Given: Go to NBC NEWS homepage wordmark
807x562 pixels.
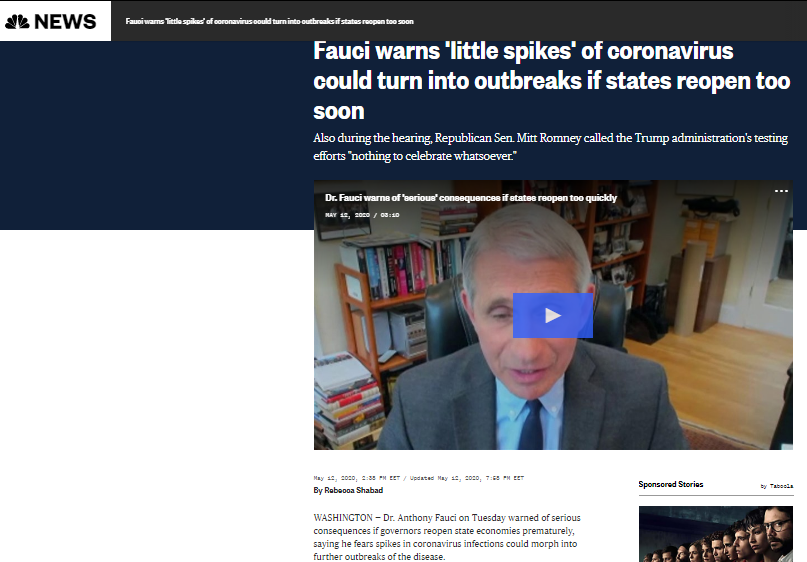Looking at the screenshot, I should click(x=65, y=22).
